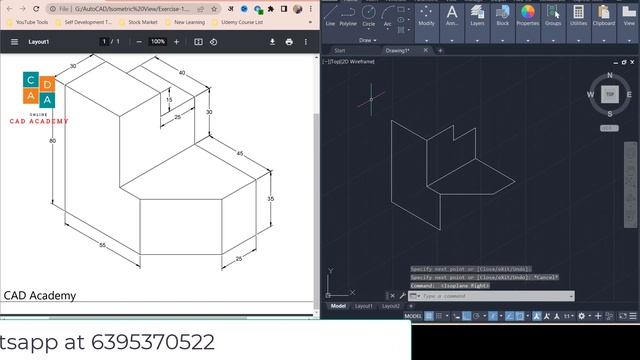Expand the Utilities panel arrow

(x=578, y=40)
